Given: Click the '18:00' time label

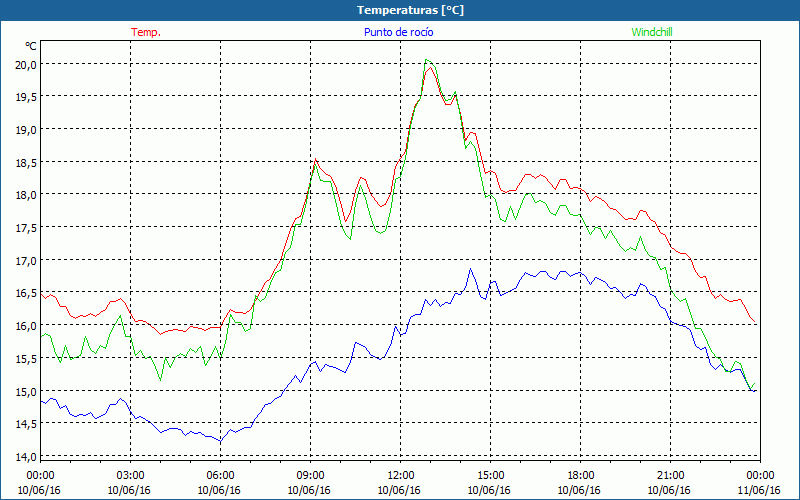Looking at the screenshot, I should tap(581, 476).
